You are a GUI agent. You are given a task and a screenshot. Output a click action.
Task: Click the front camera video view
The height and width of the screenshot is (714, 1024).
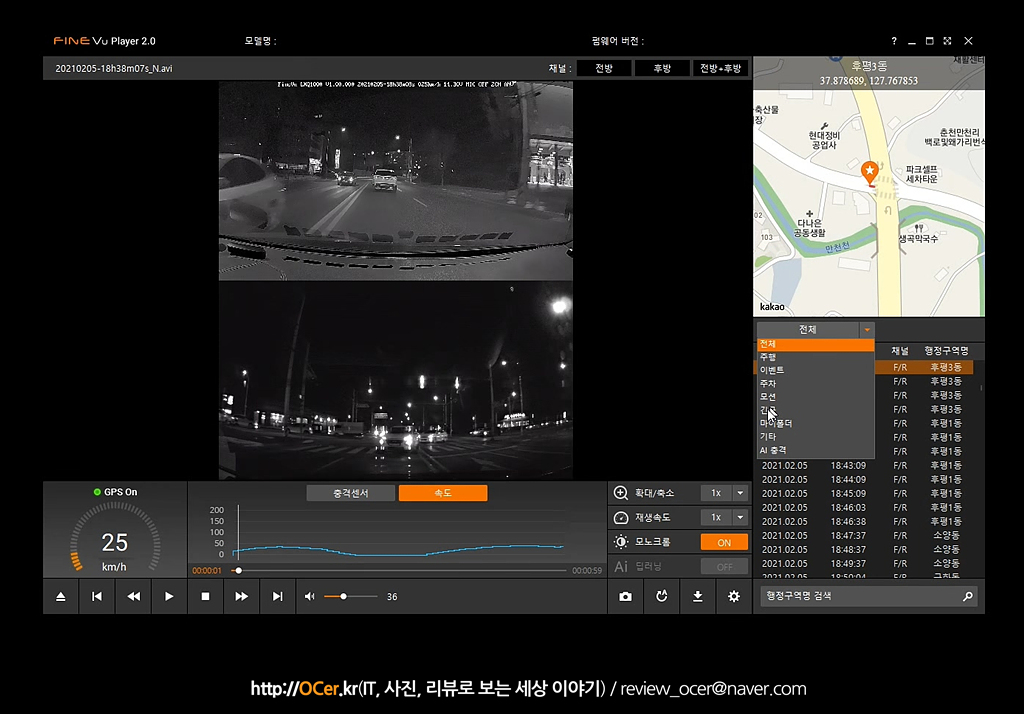pyautogui.click(x=396, y=181)
